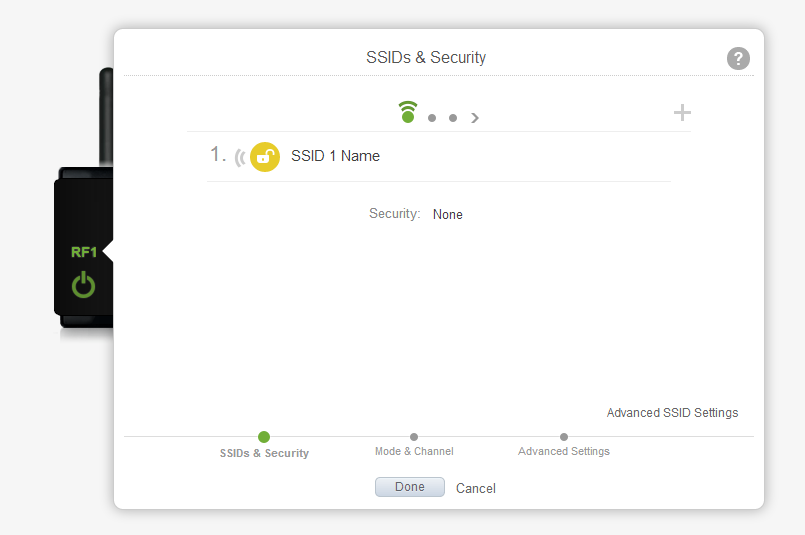Click the green SSIDs & Security step dot

[264, 437]
